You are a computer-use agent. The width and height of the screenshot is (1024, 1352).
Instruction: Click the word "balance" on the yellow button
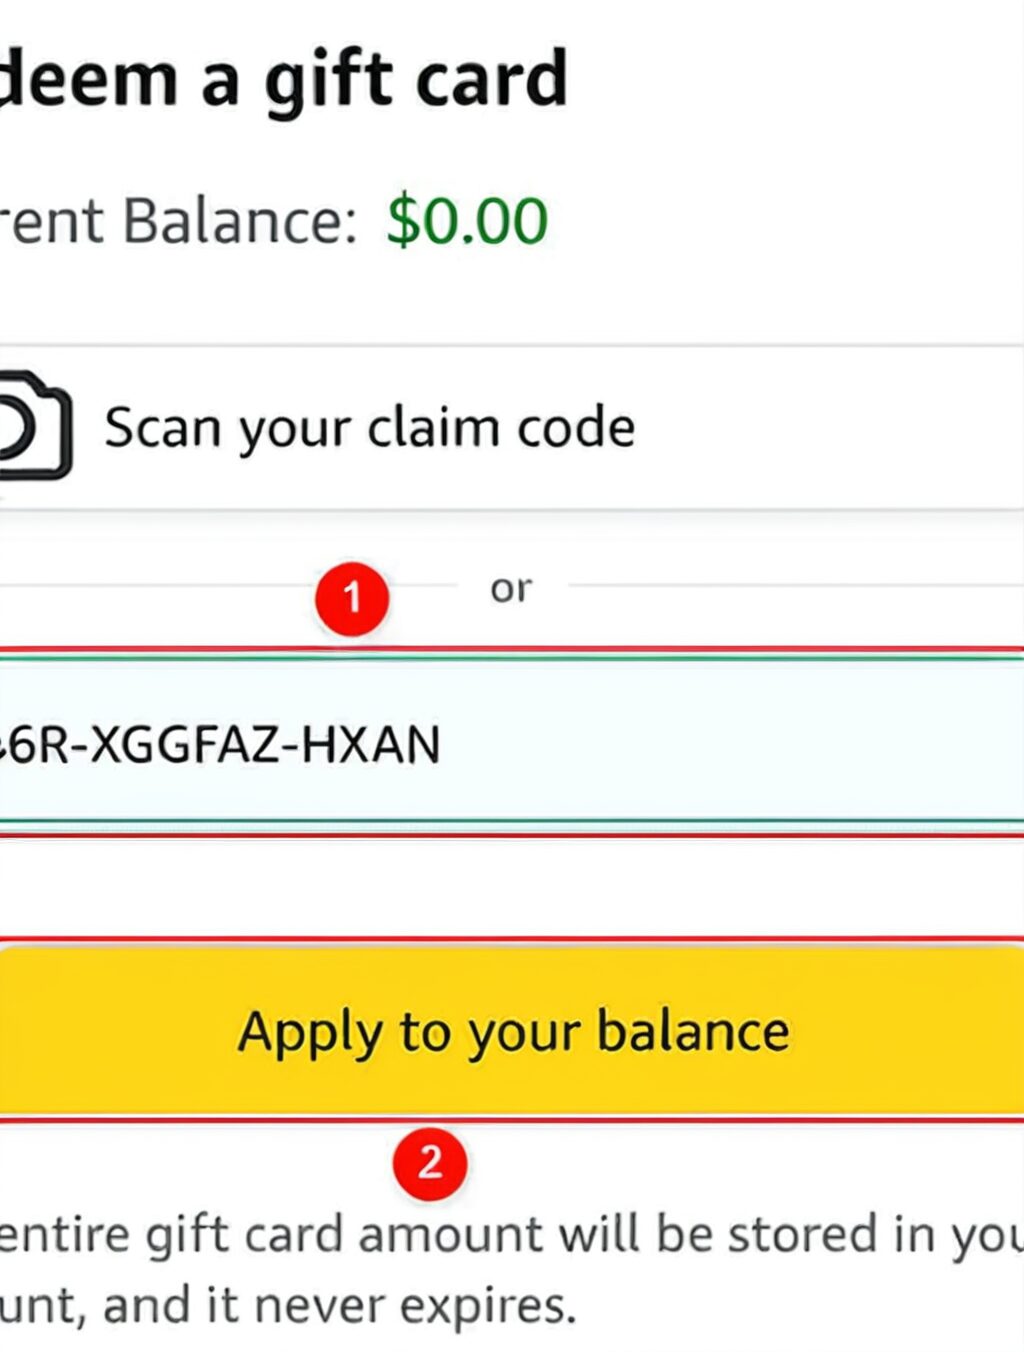pos(693,1031)
